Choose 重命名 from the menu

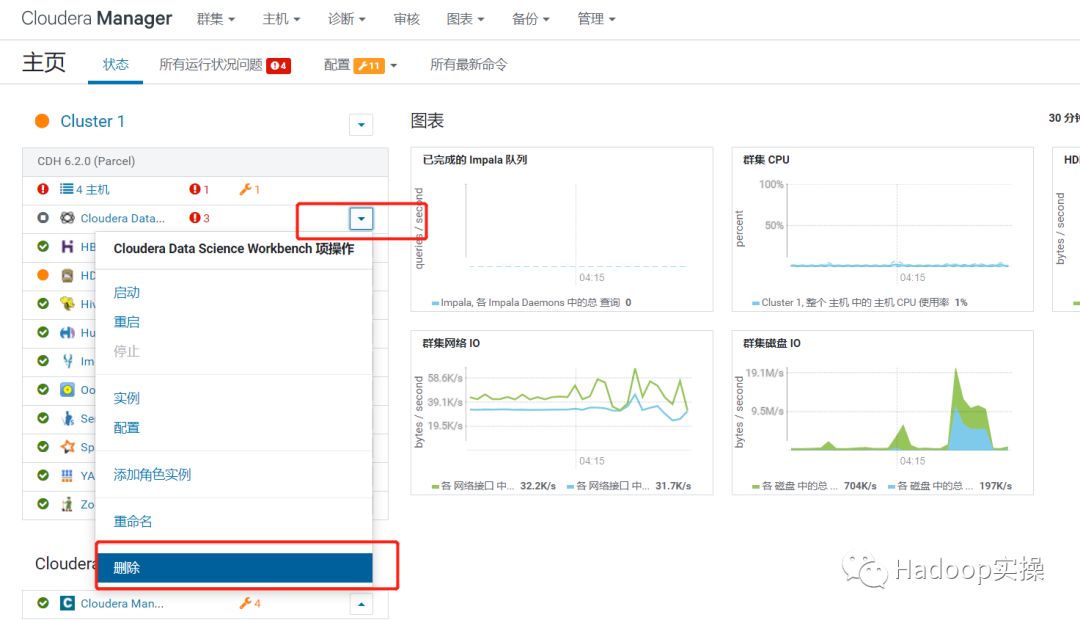coord(133,521)
